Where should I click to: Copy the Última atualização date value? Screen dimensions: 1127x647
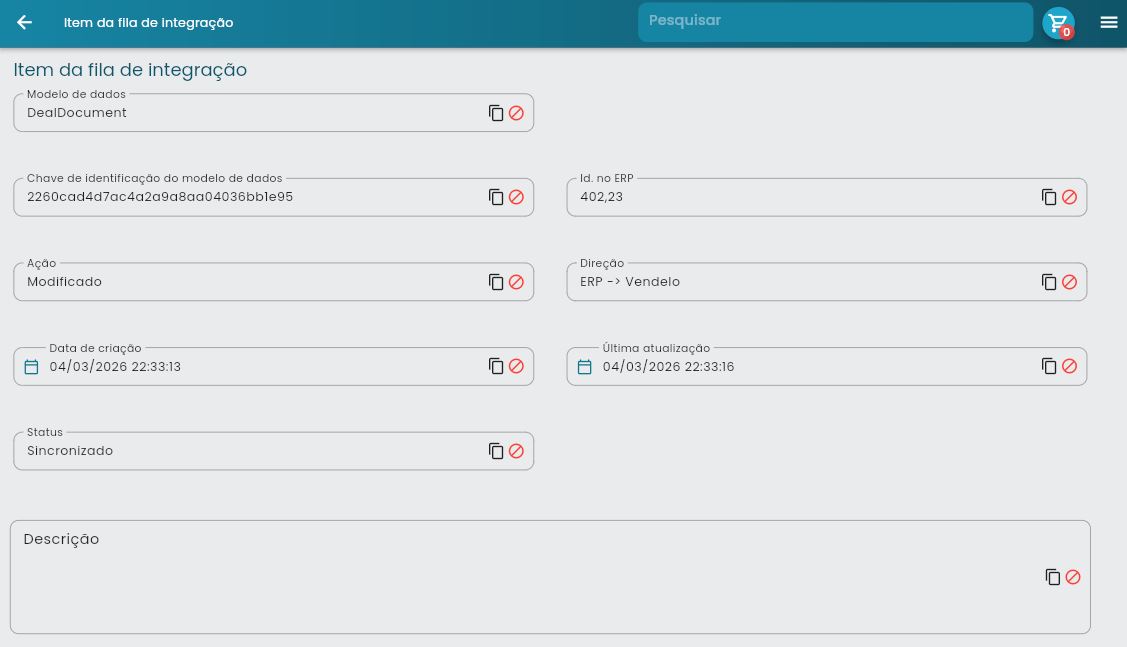[x=1049, y=366]
